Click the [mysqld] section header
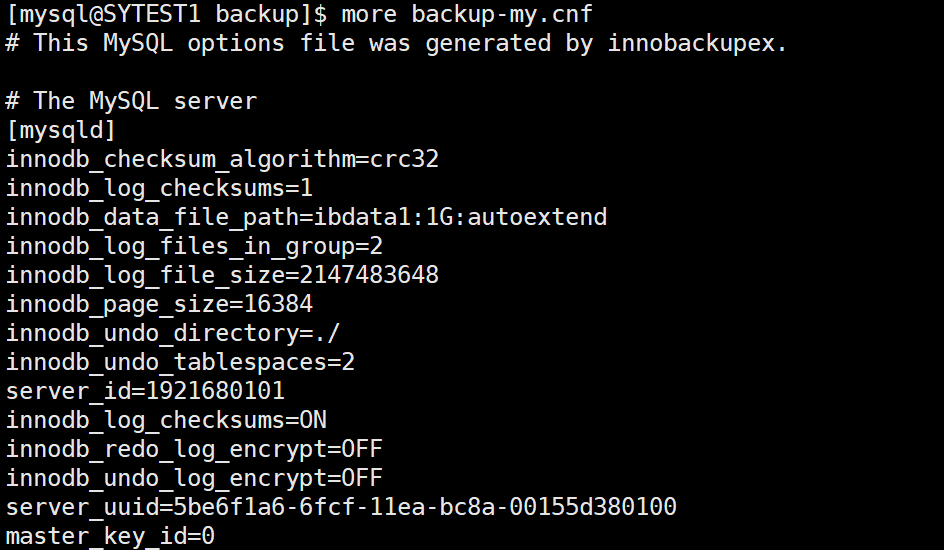944x550 pixels. point(61,130)
